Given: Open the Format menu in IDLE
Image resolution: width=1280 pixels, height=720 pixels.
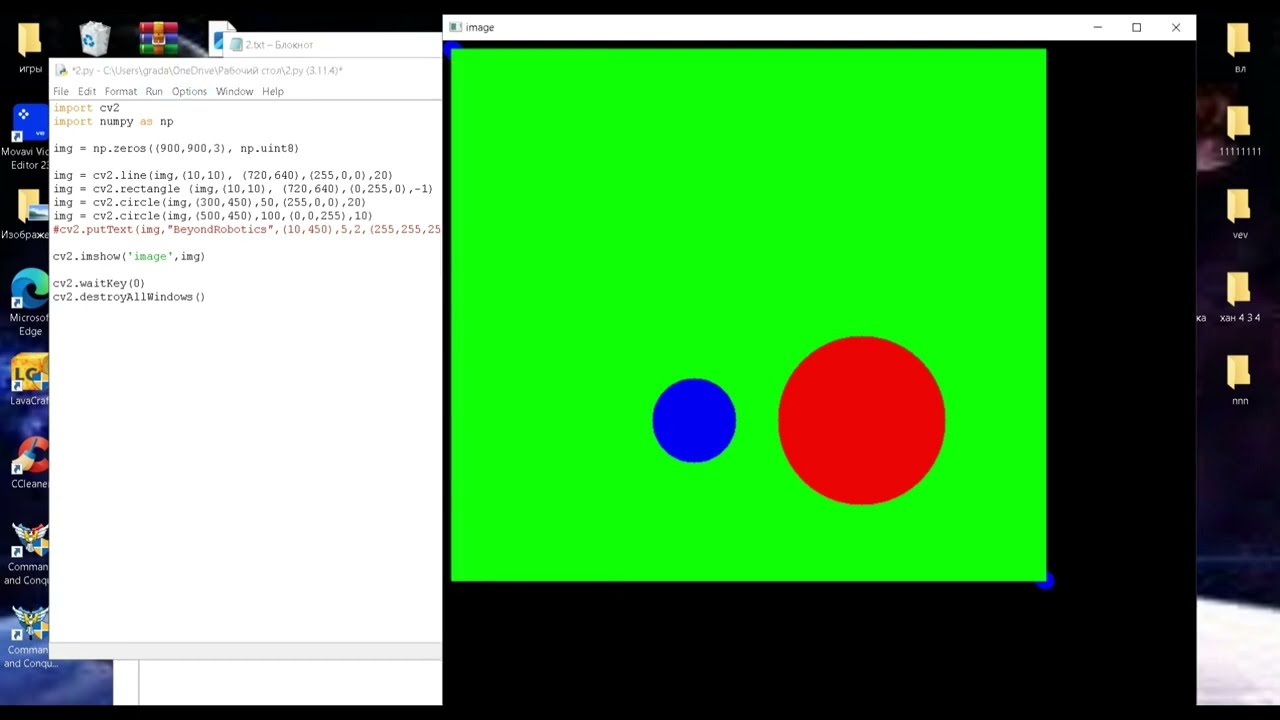Looking at the screenshot, I should (x=121, y=91).
